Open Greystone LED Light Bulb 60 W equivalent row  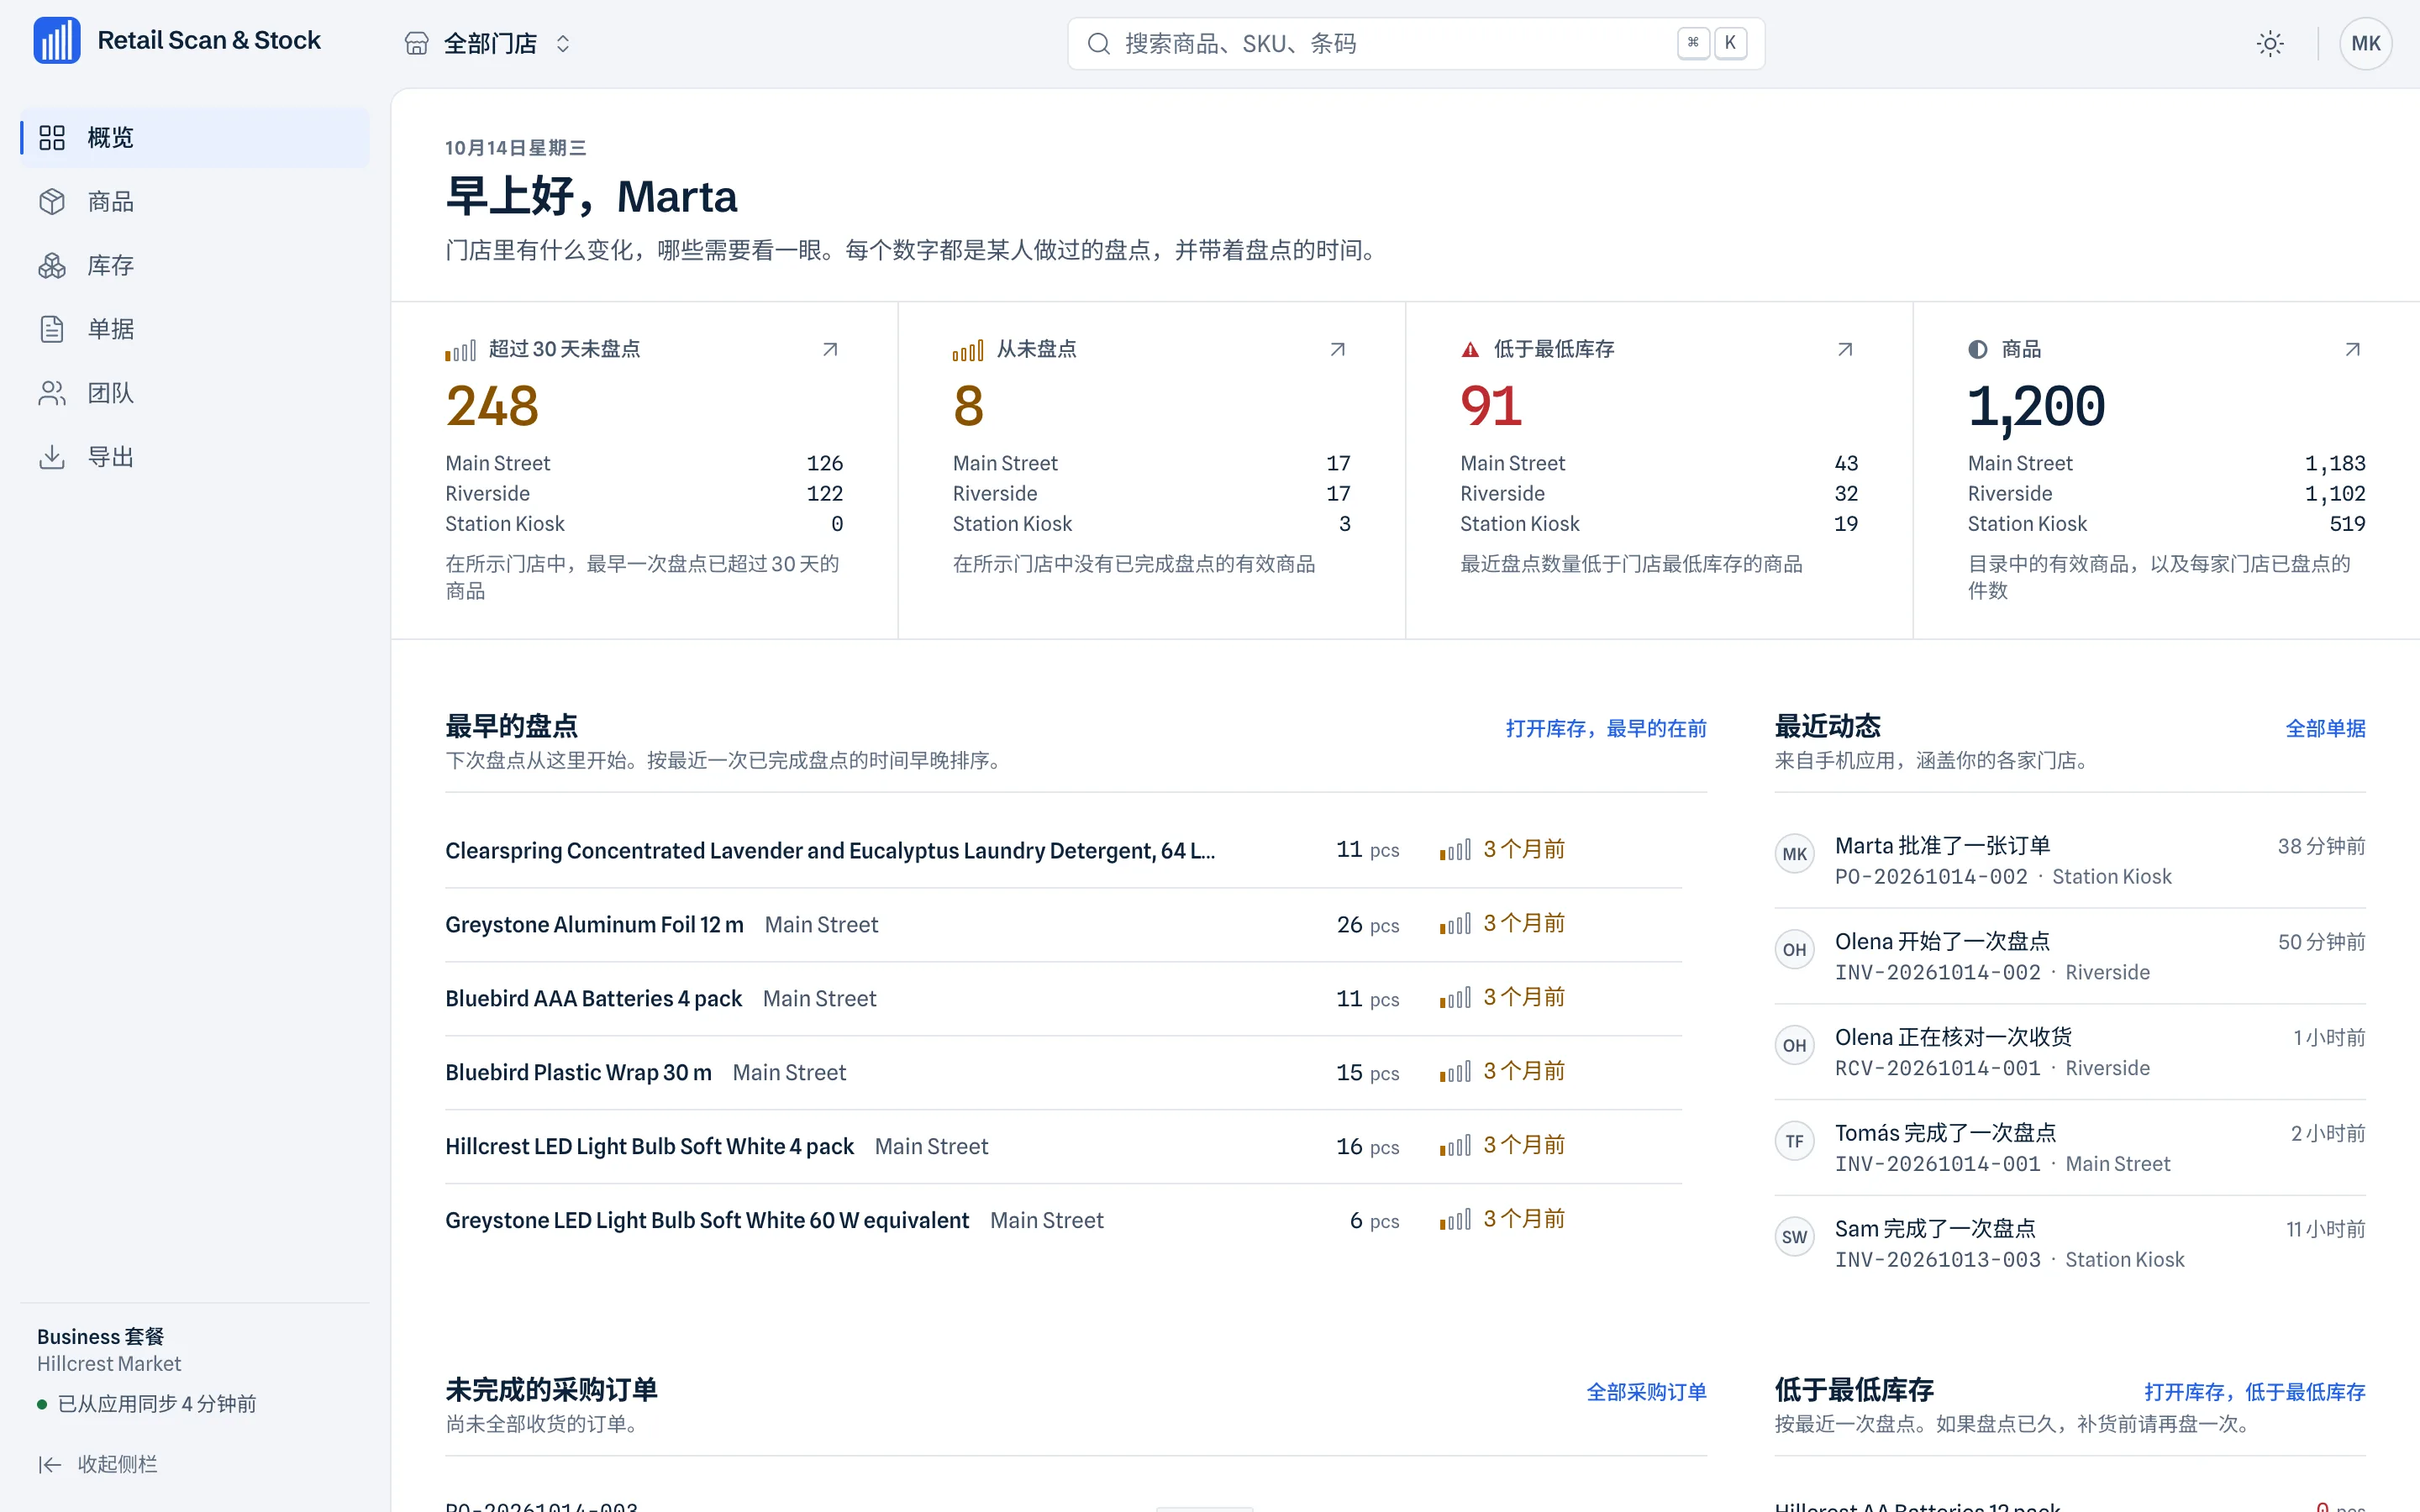point(1064,1221)
